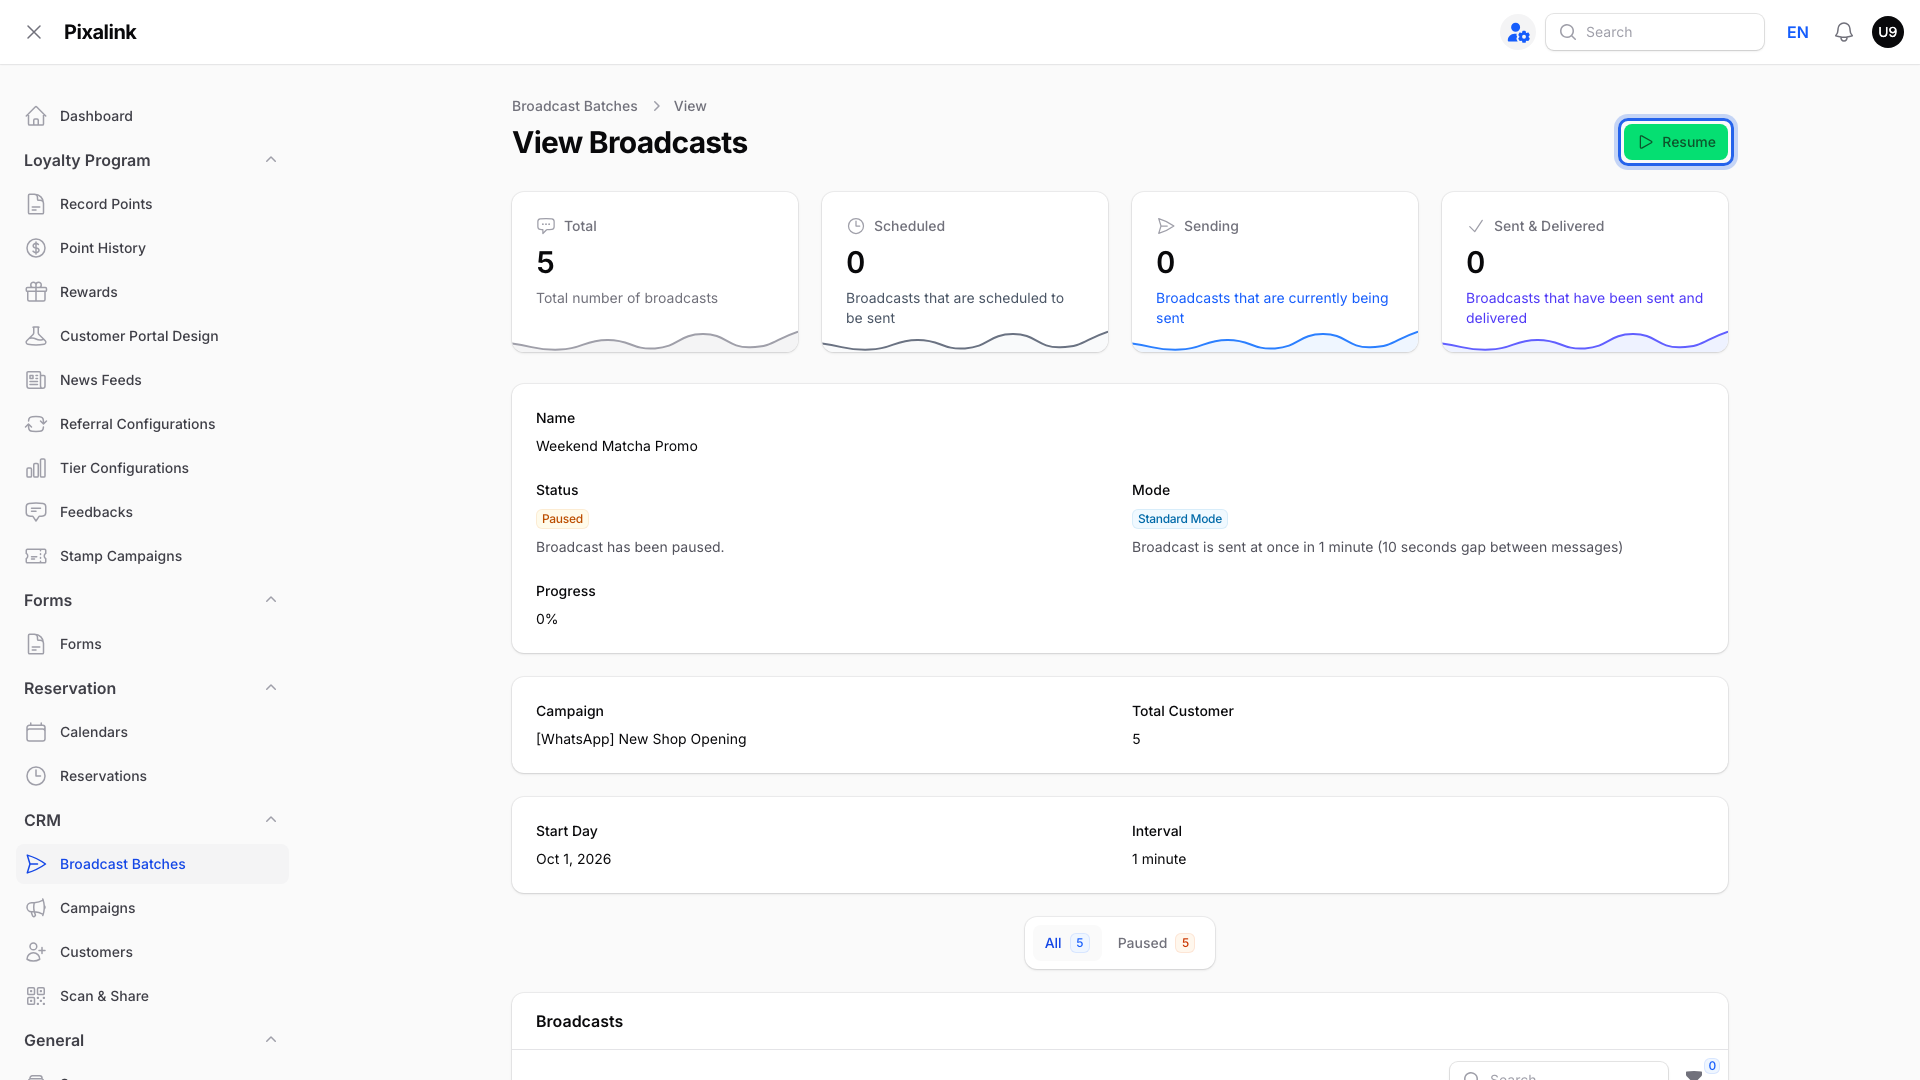
Task: Open the notifications bell
Action: click(1844, 32)
